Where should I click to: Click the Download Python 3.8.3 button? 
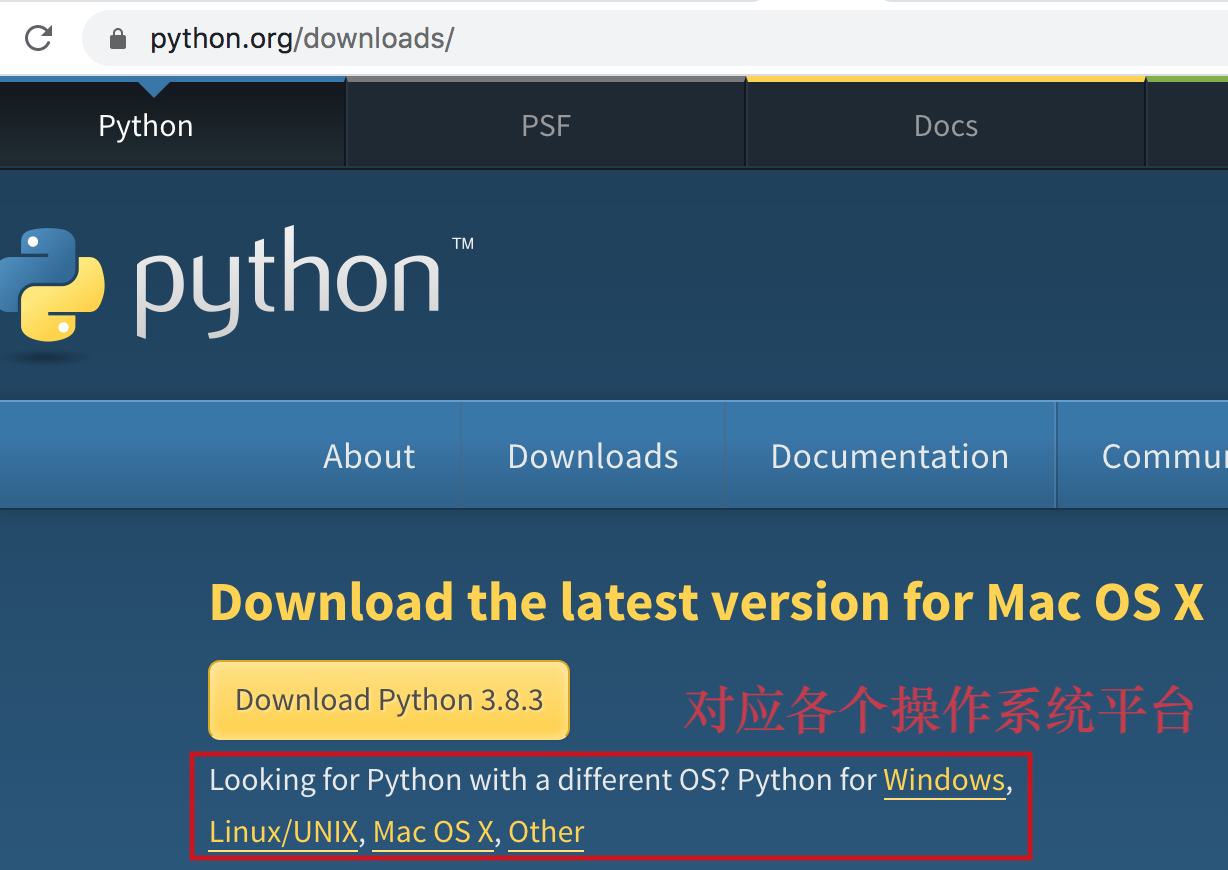tap(388, 699)
